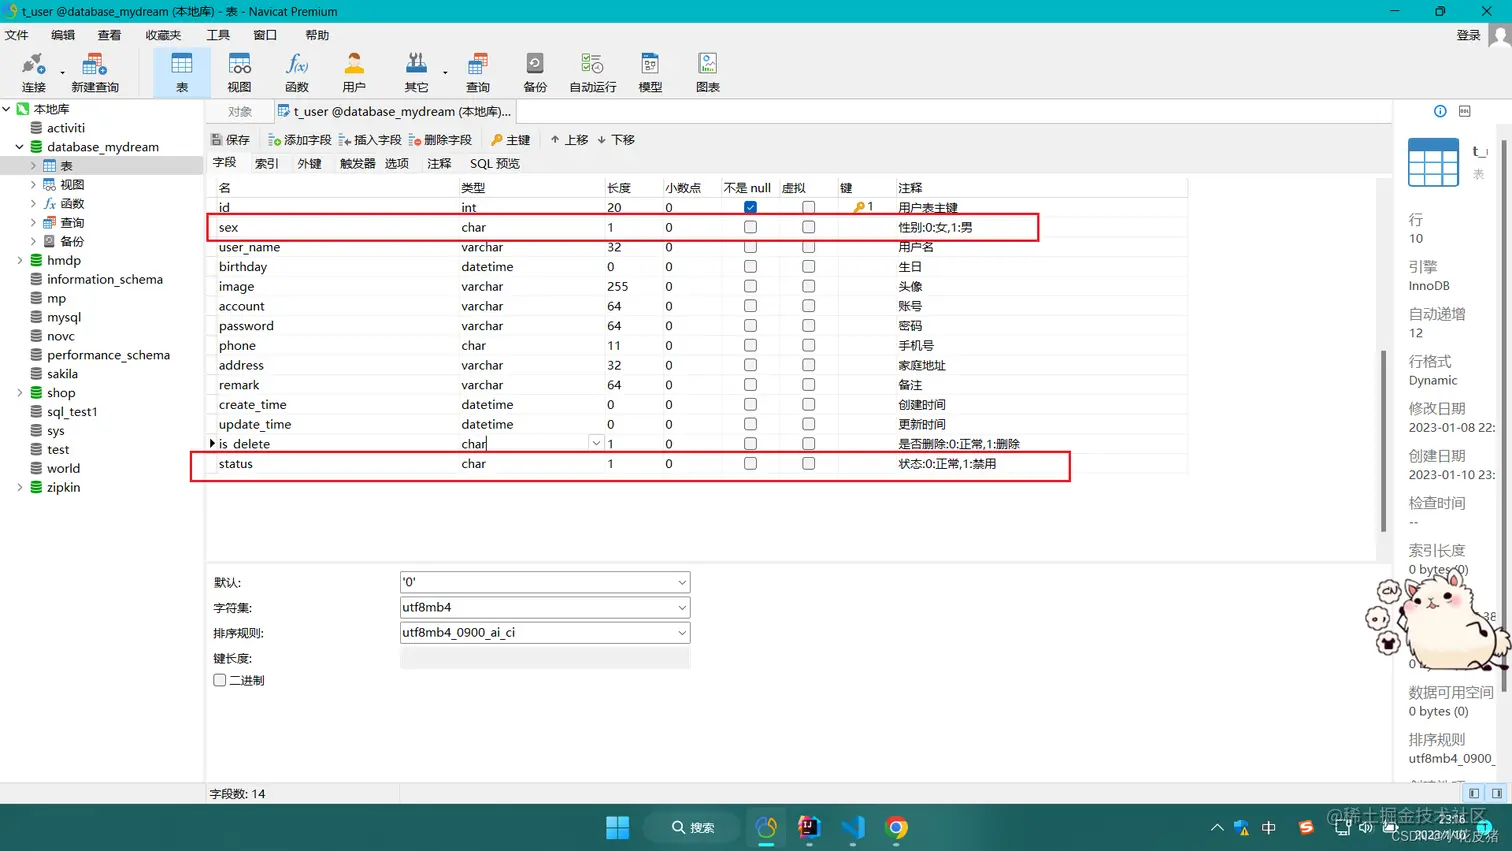This screenshot has height=851, width=1512.
Task: Expand the hmdp database node
Action: [x=20, y=261]
